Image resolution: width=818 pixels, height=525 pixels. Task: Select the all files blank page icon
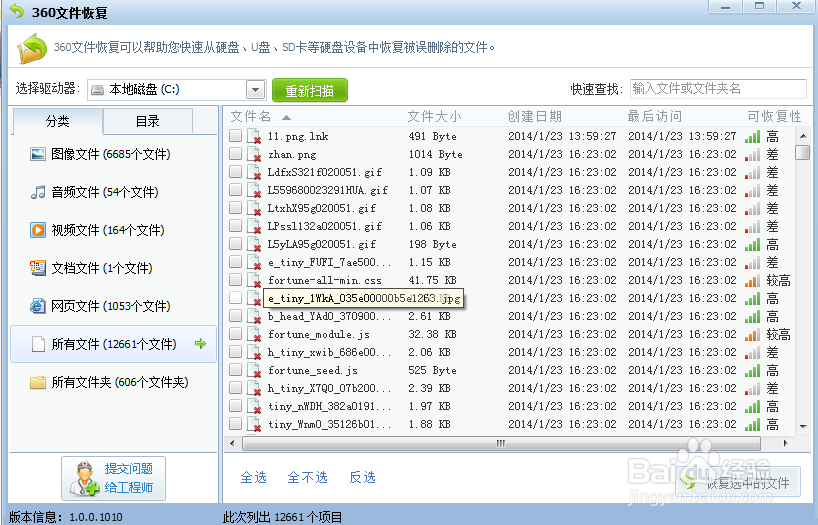point(38,344)
